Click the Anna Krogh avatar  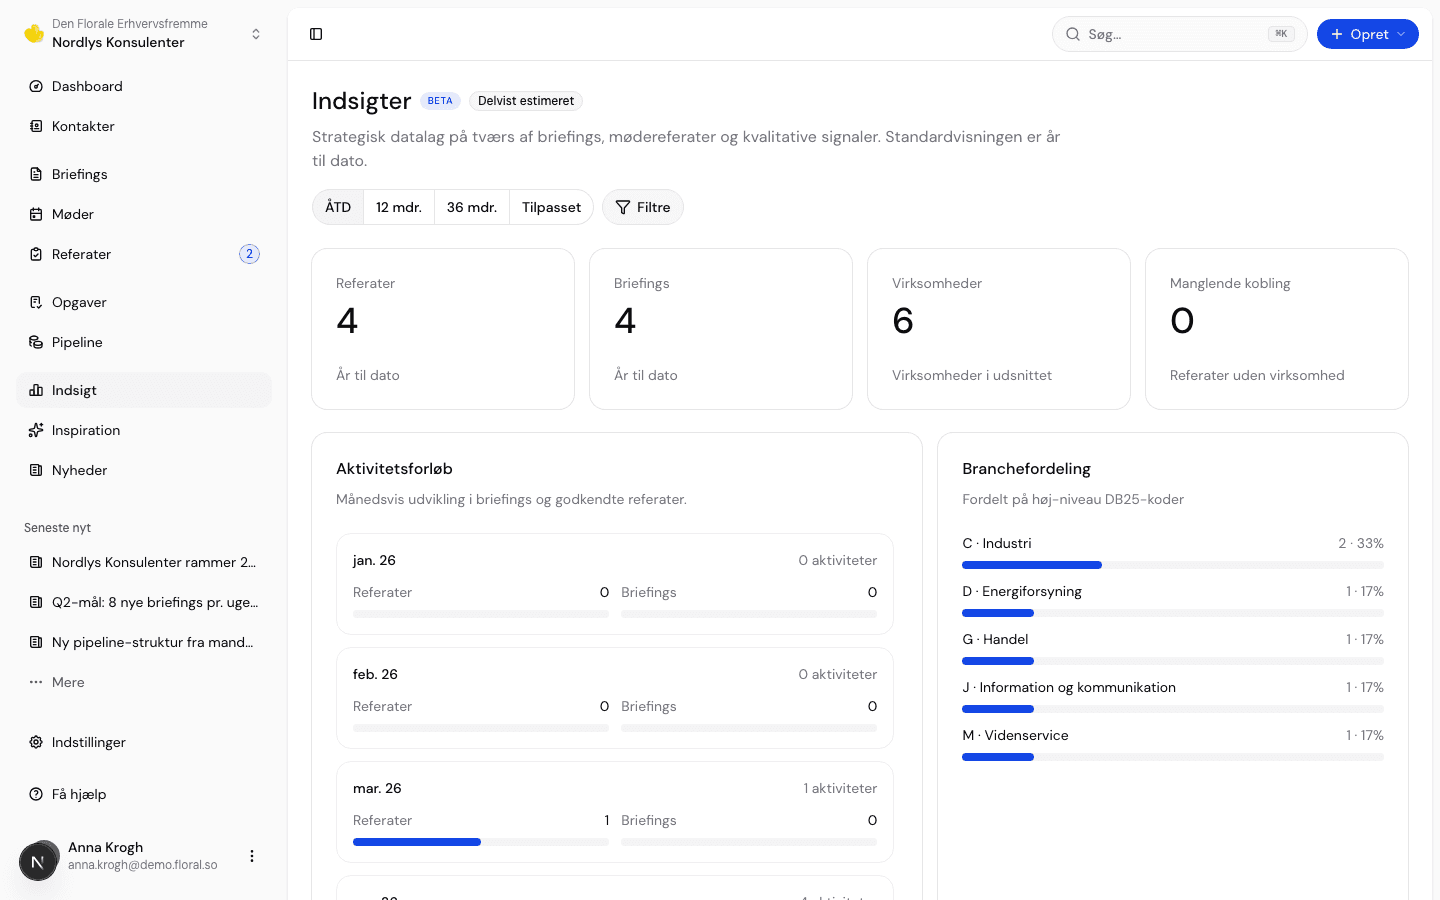pos(38,860)
